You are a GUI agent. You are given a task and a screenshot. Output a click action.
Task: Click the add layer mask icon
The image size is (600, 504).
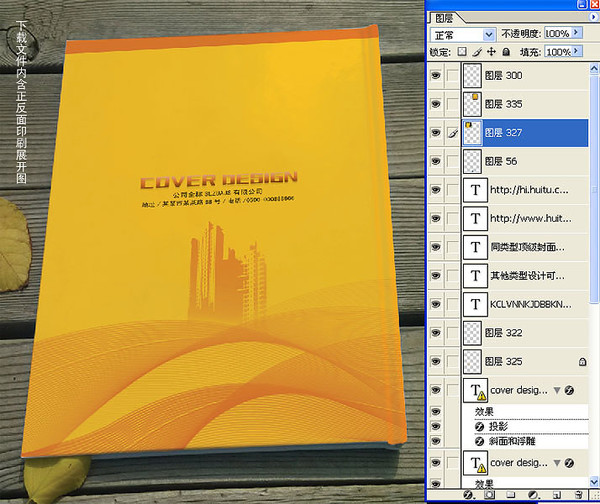pyautogui.click(x=489, y=495)
